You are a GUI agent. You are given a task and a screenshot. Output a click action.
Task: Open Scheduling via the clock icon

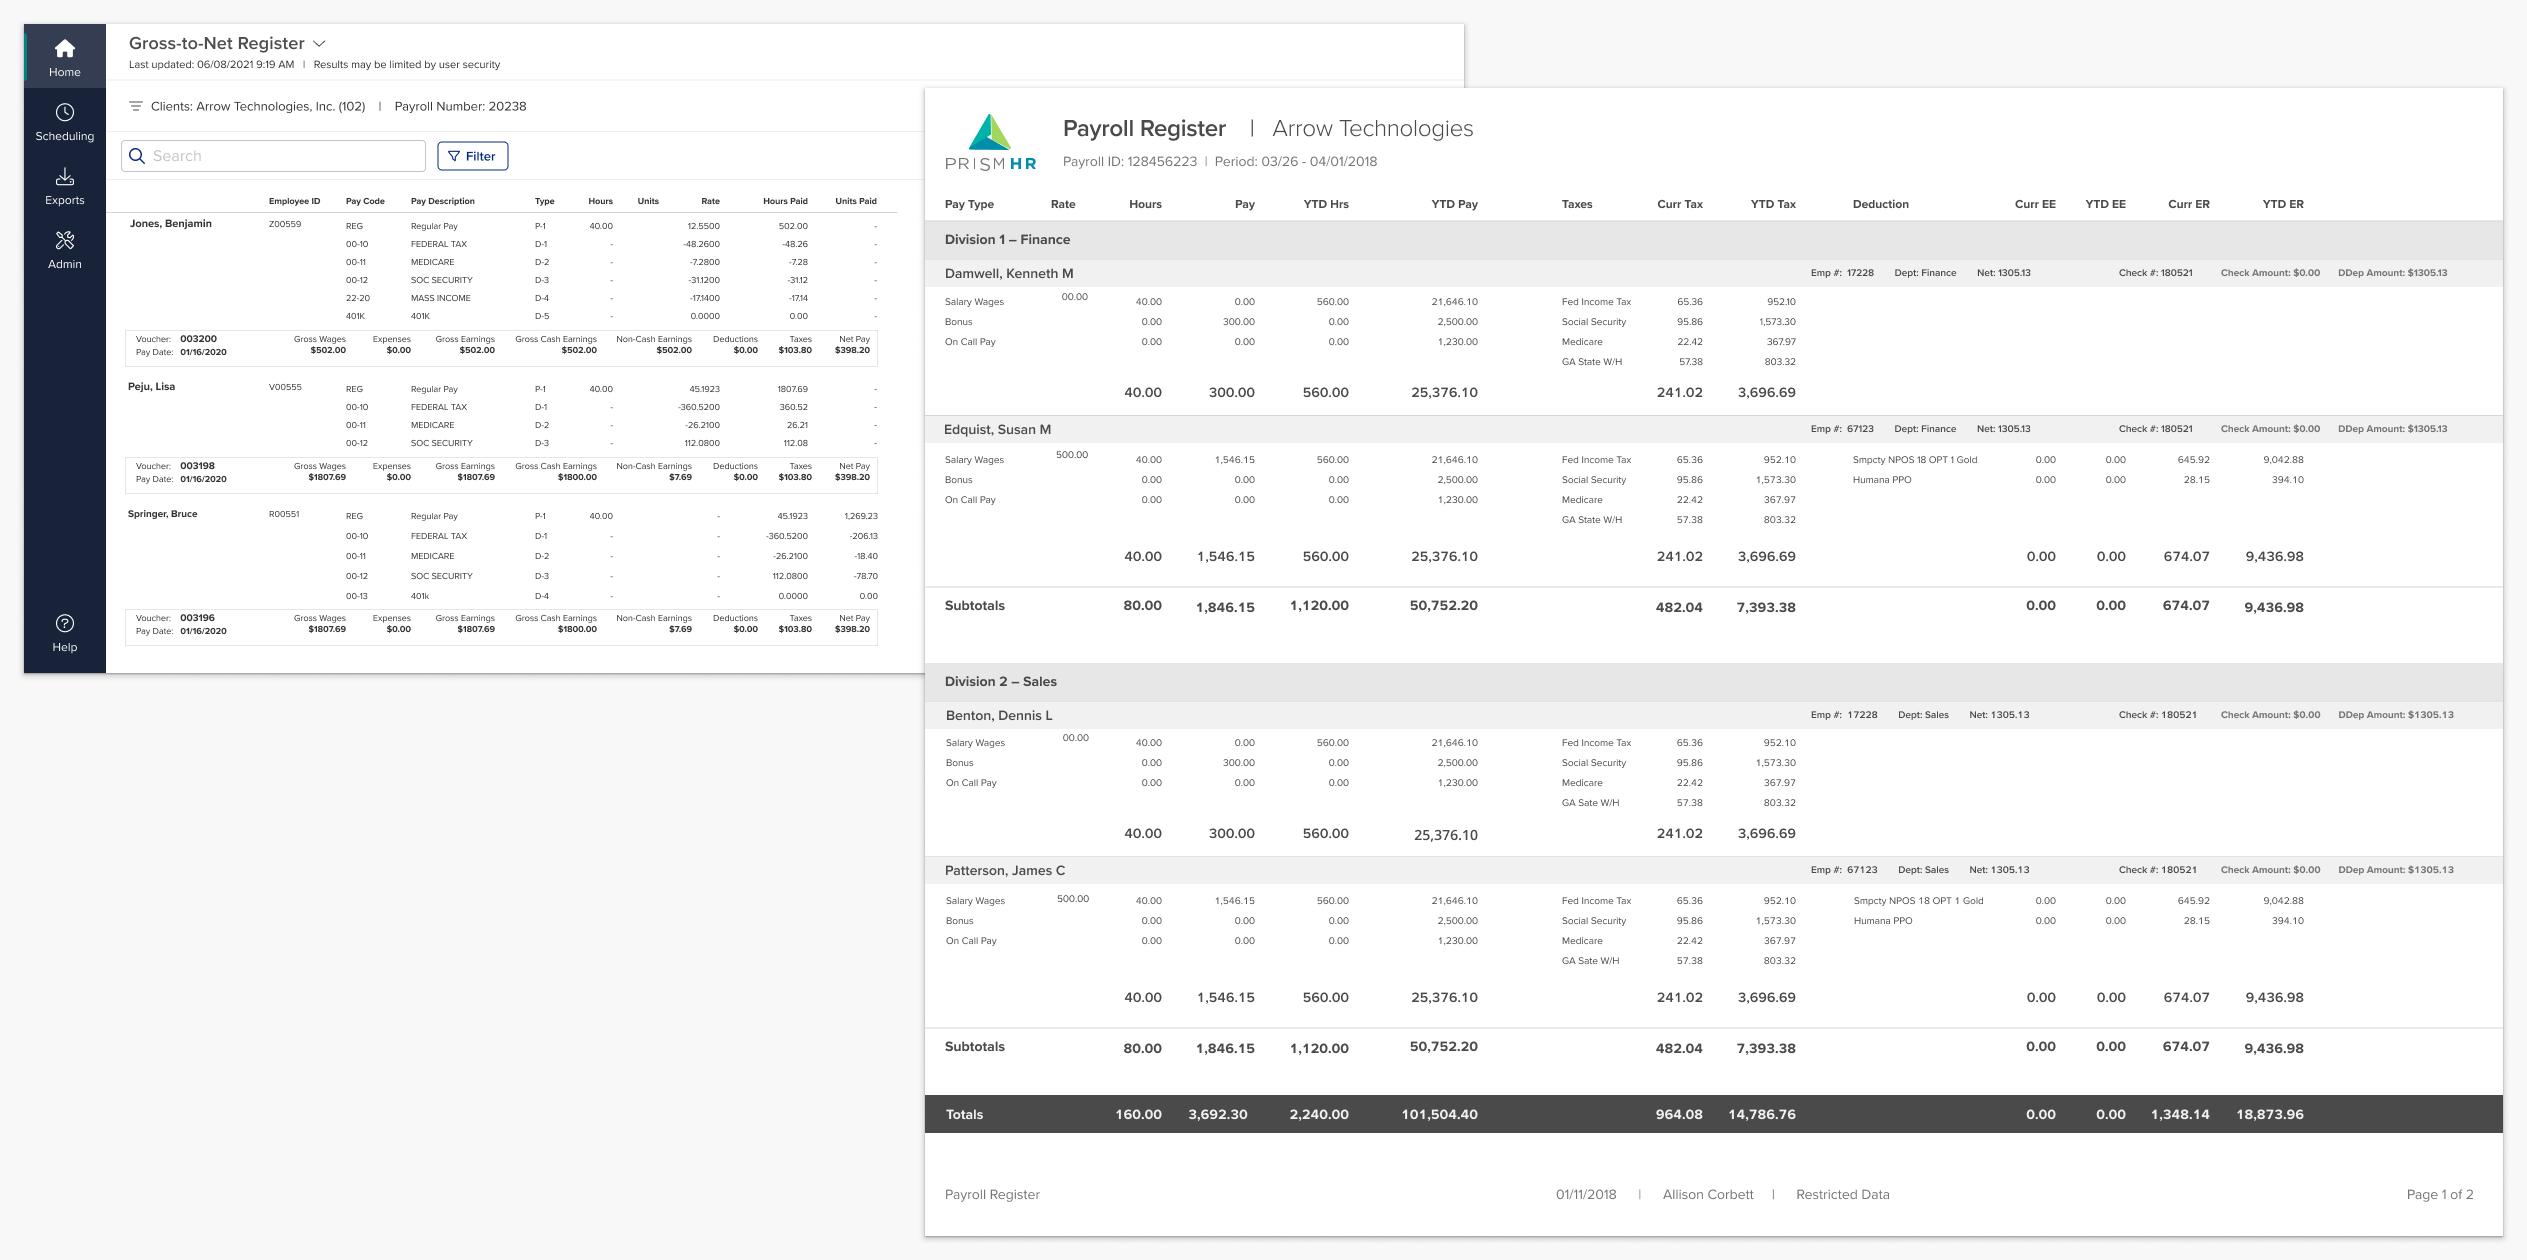pyautogui.click(x=65, y=113)
